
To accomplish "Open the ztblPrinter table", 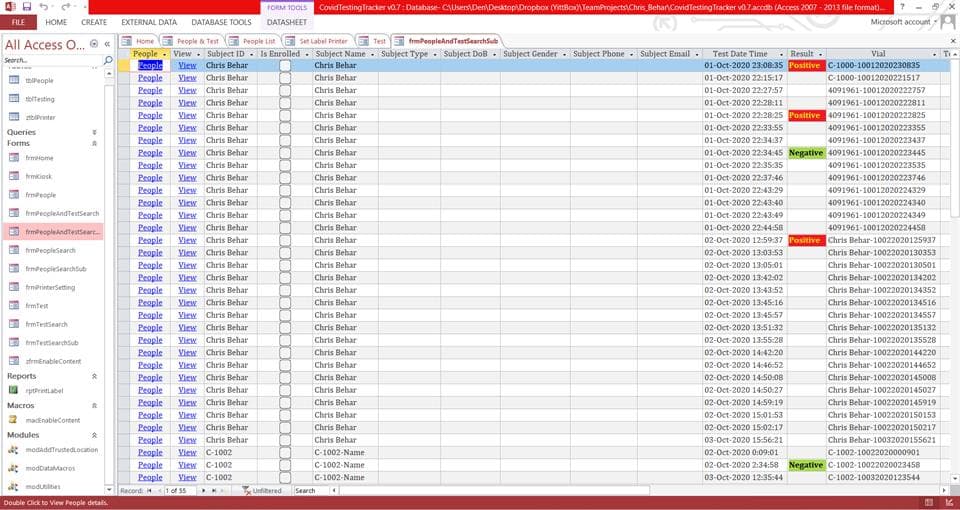I will click(40, 117).
